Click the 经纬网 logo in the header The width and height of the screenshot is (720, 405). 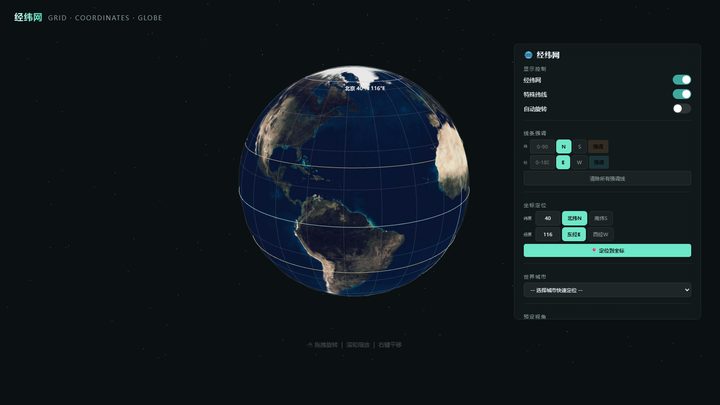point(28,17)
